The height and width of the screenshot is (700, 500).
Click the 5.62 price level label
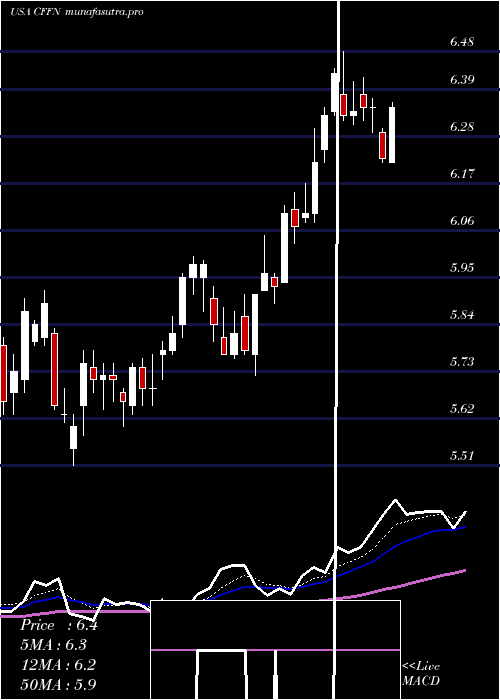click(x=462, y=408)
